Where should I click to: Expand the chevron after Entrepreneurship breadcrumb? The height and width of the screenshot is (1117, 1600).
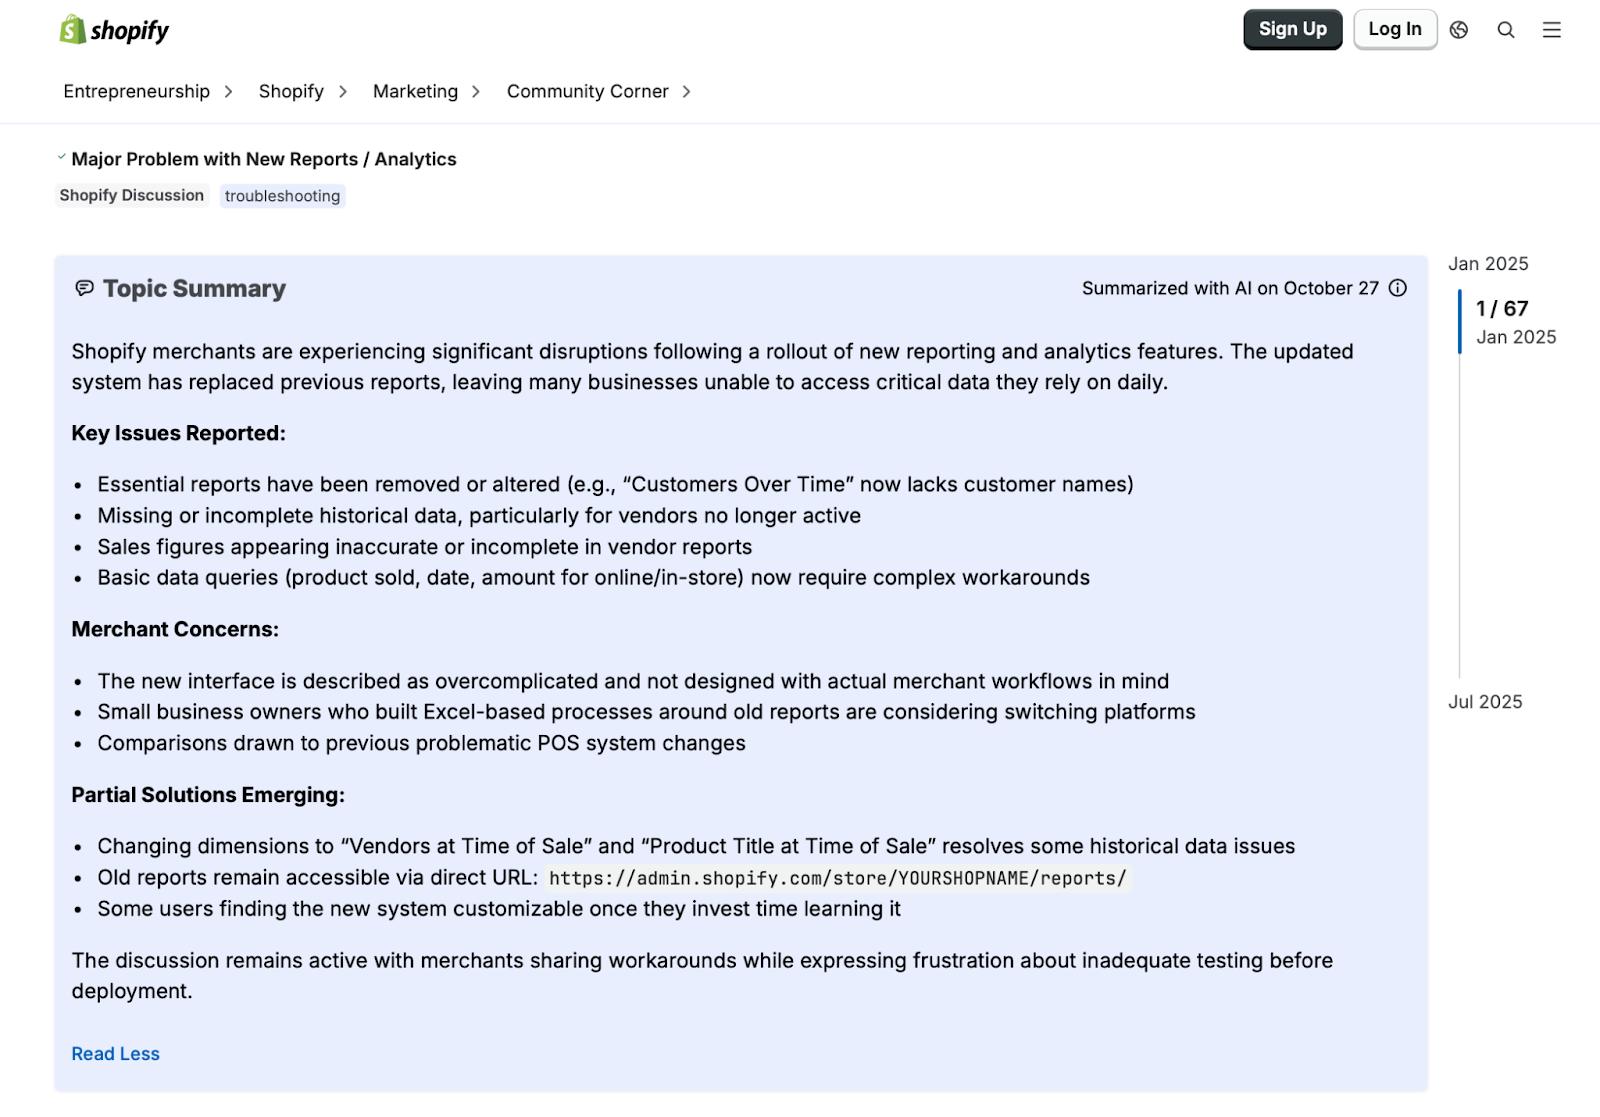click(229, 91)
